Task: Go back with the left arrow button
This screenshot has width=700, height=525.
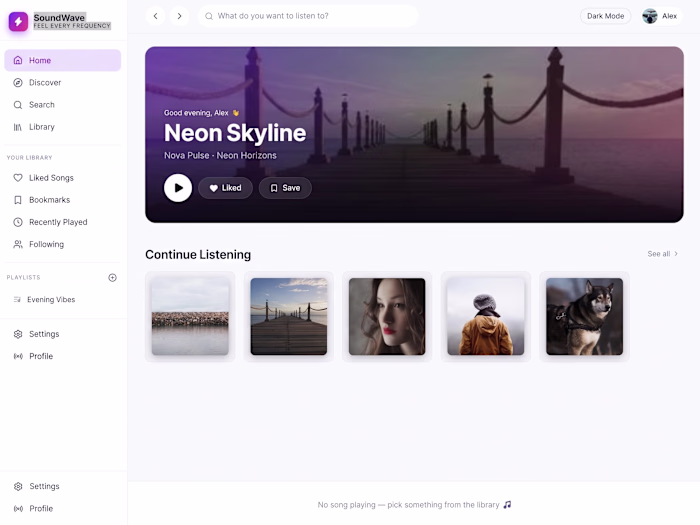Action: click(x=155, y=16)
